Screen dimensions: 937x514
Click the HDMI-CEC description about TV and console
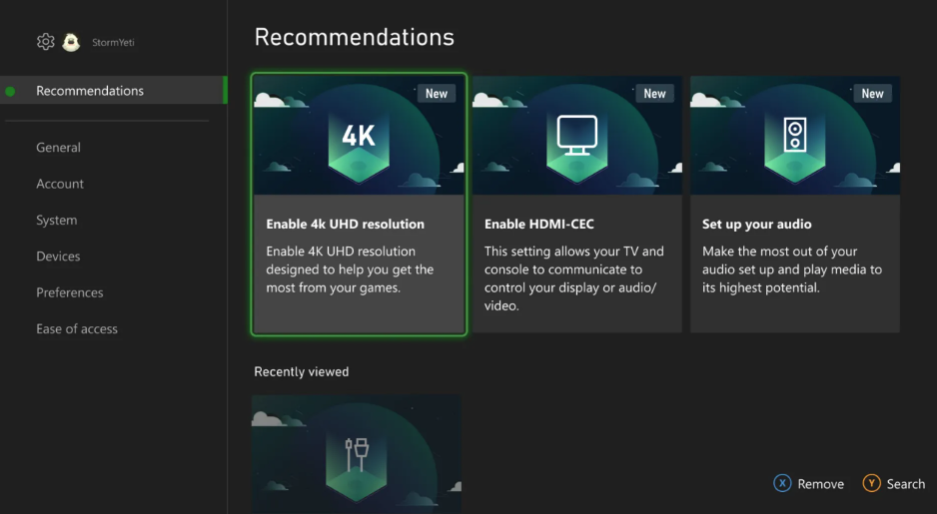tap(574, 279)
